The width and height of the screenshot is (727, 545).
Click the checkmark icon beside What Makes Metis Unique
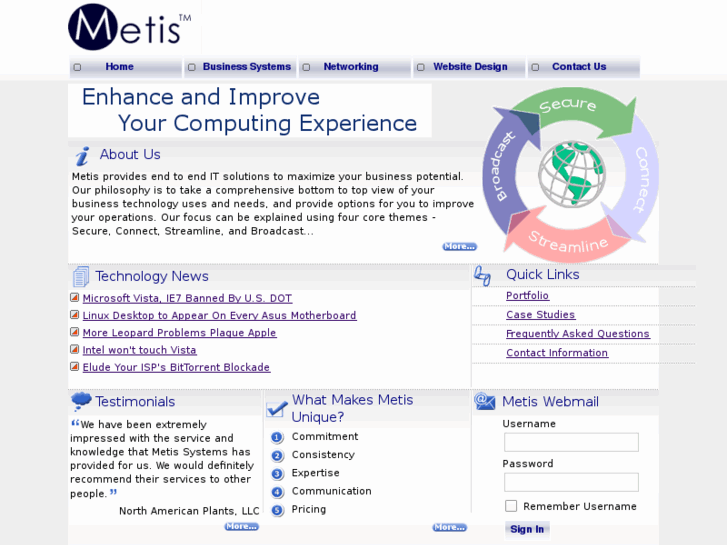coord(277,408)
